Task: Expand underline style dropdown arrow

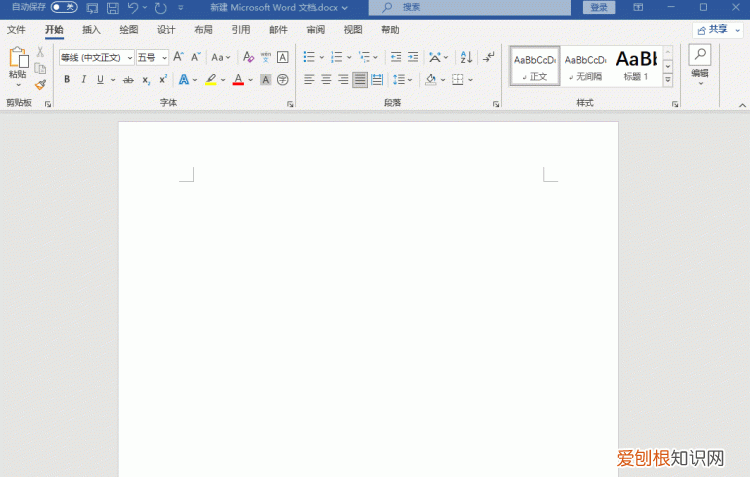Action: pos(113,80)
